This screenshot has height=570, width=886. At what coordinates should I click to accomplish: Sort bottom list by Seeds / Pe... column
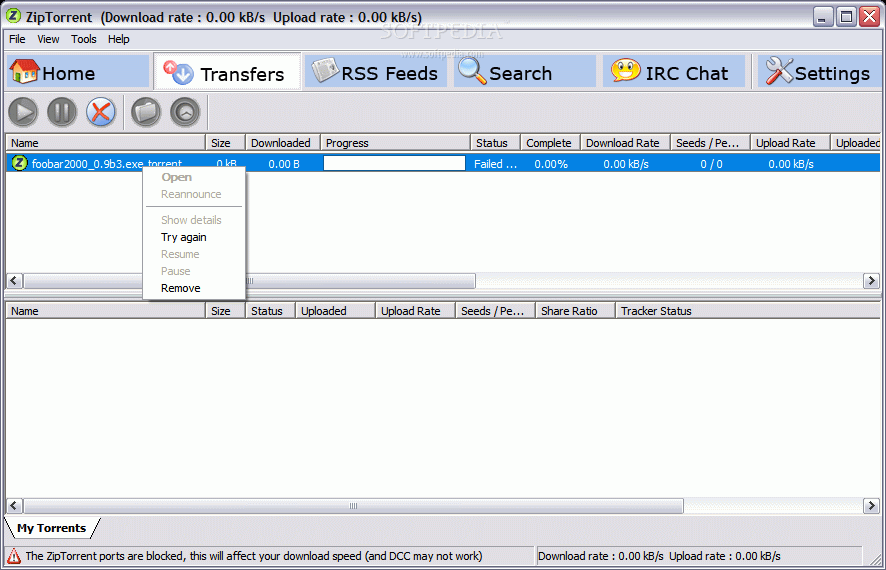click(x=495, y=311)
